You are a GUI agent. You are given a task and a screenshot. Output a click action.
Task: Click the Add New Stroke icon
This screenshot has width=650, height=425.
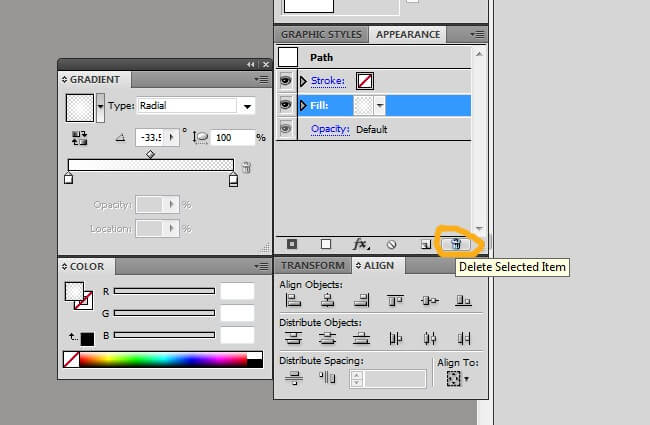pyautogui.click(x=292, y=243)
